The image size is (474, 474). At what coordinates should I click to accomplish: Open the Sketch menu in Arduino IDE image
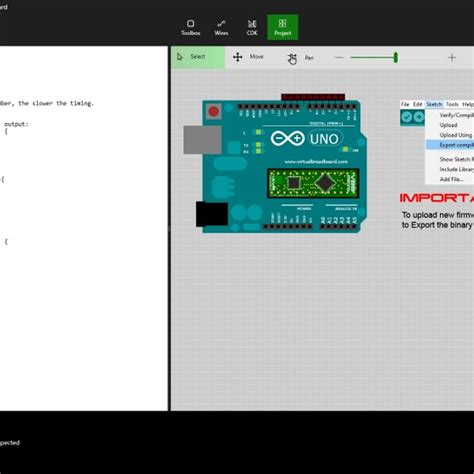click(x=434, y=104)
